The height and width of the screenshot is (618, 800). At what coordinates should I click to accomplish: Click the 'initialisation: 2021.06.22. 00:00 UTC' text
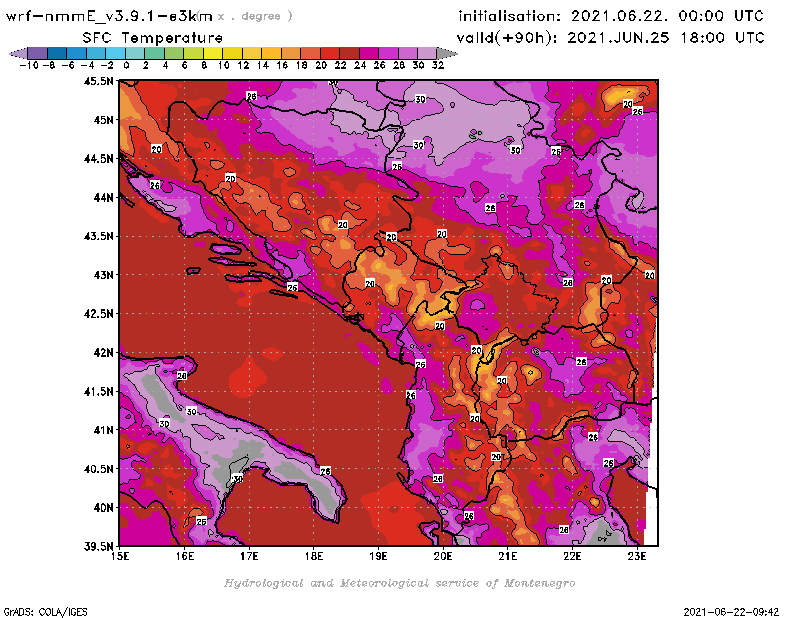(x=611, y=16)
